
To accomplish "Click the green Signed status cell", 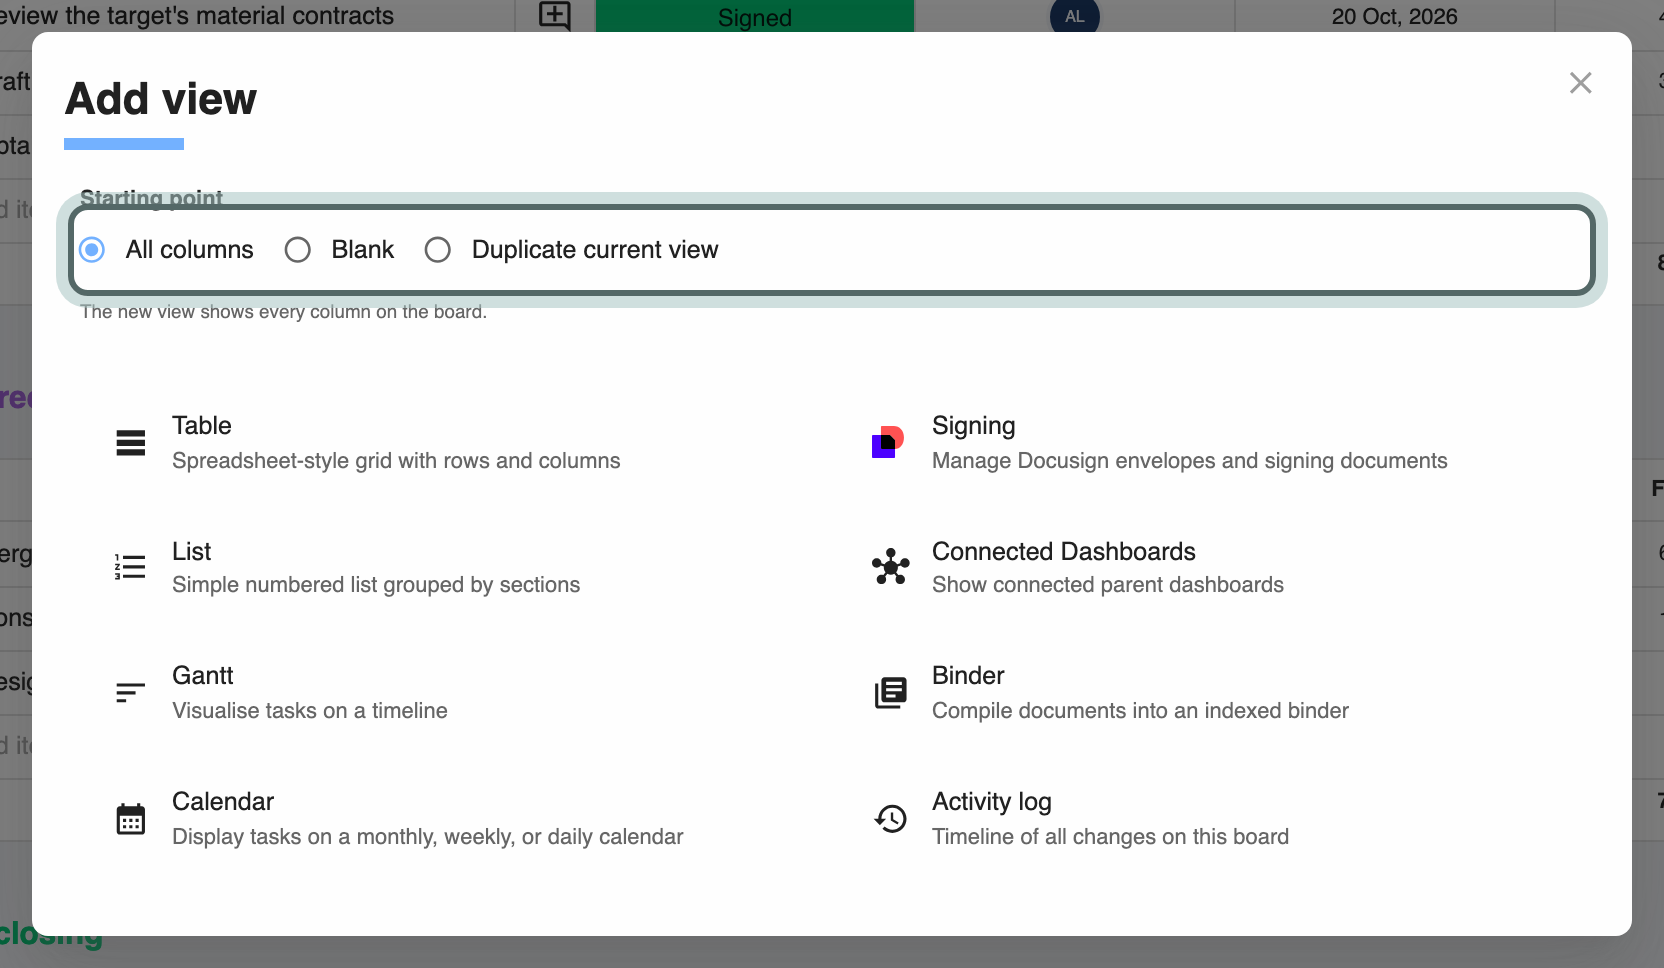I will point(755,16).
